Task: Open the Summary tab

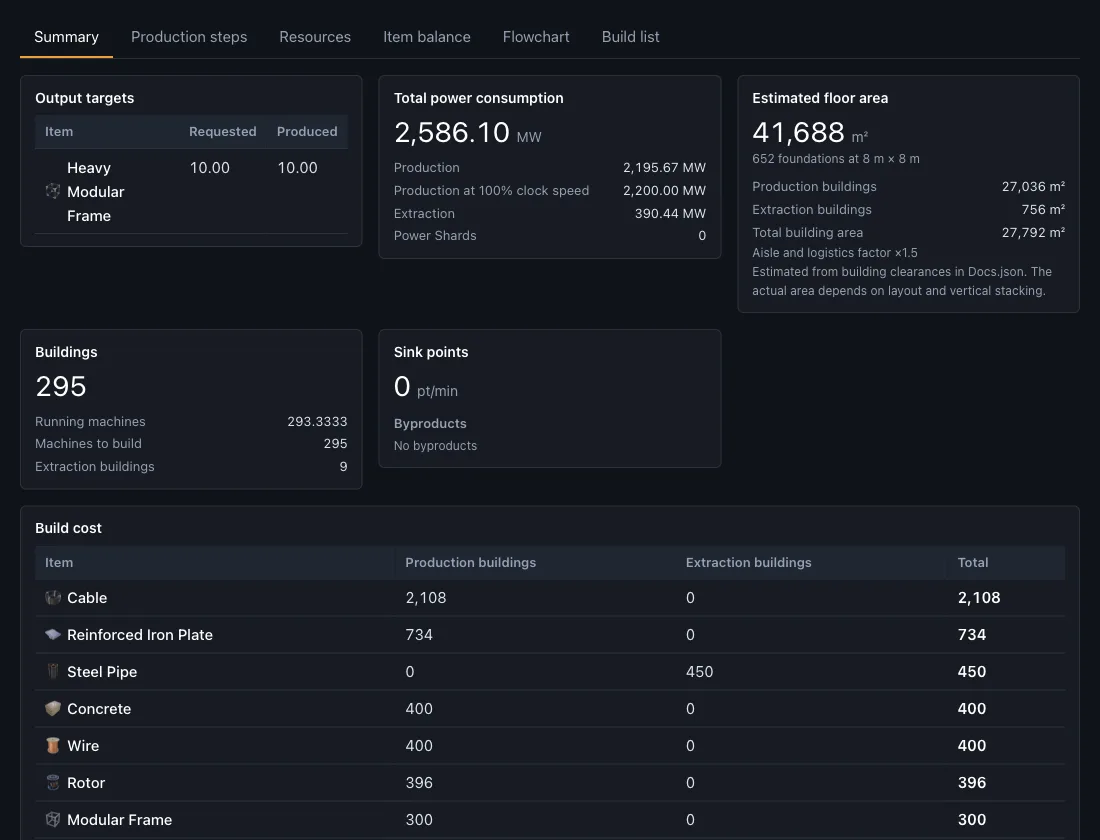Action: (x=66, y=36)
